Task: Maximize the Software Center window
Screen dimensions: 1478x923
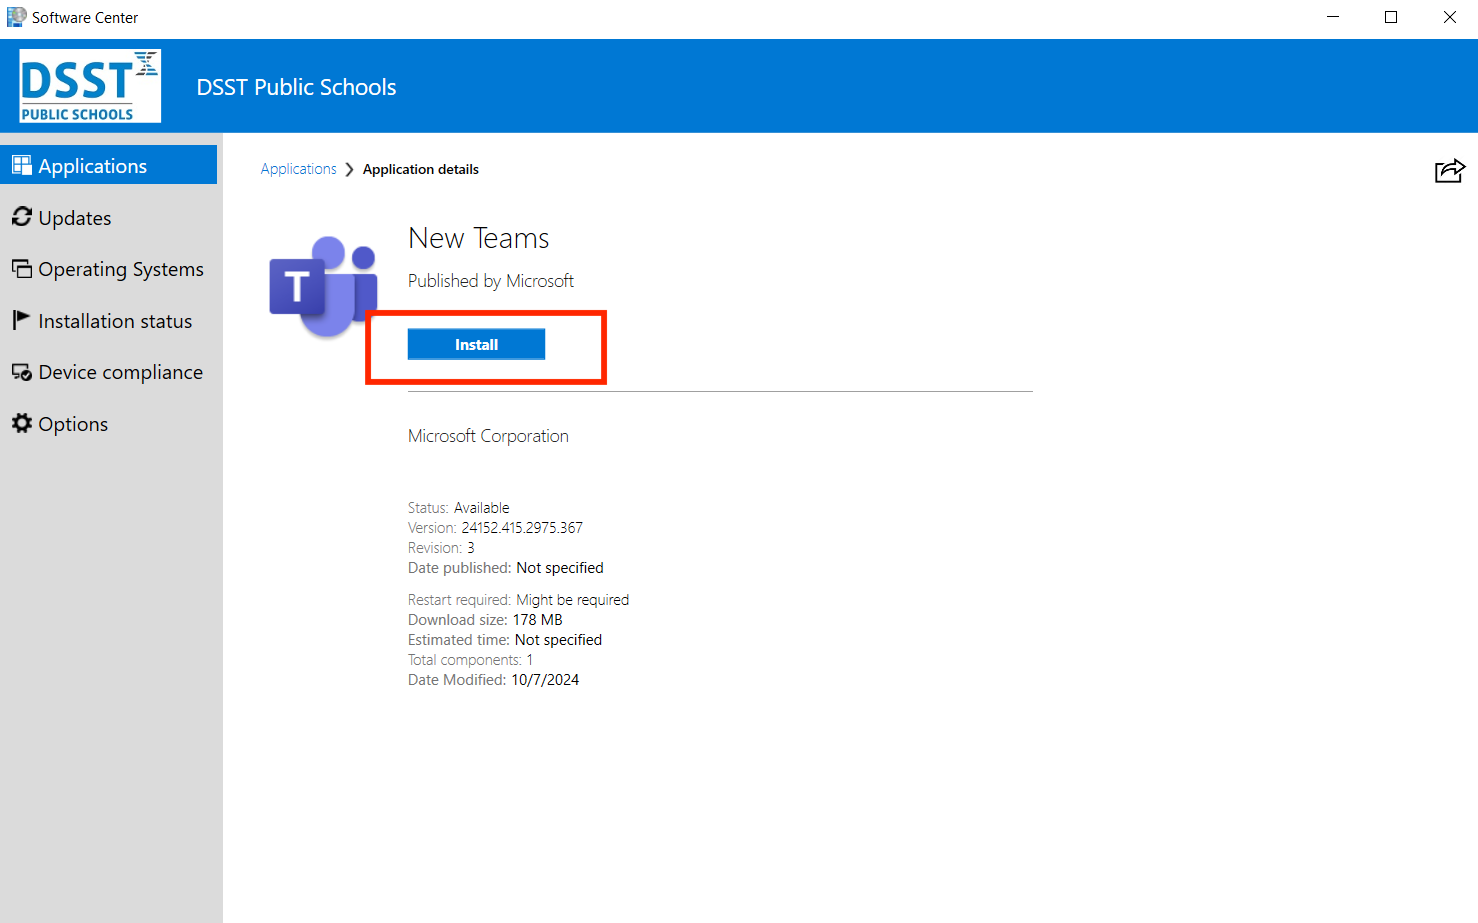Action: click(1391, 17)
